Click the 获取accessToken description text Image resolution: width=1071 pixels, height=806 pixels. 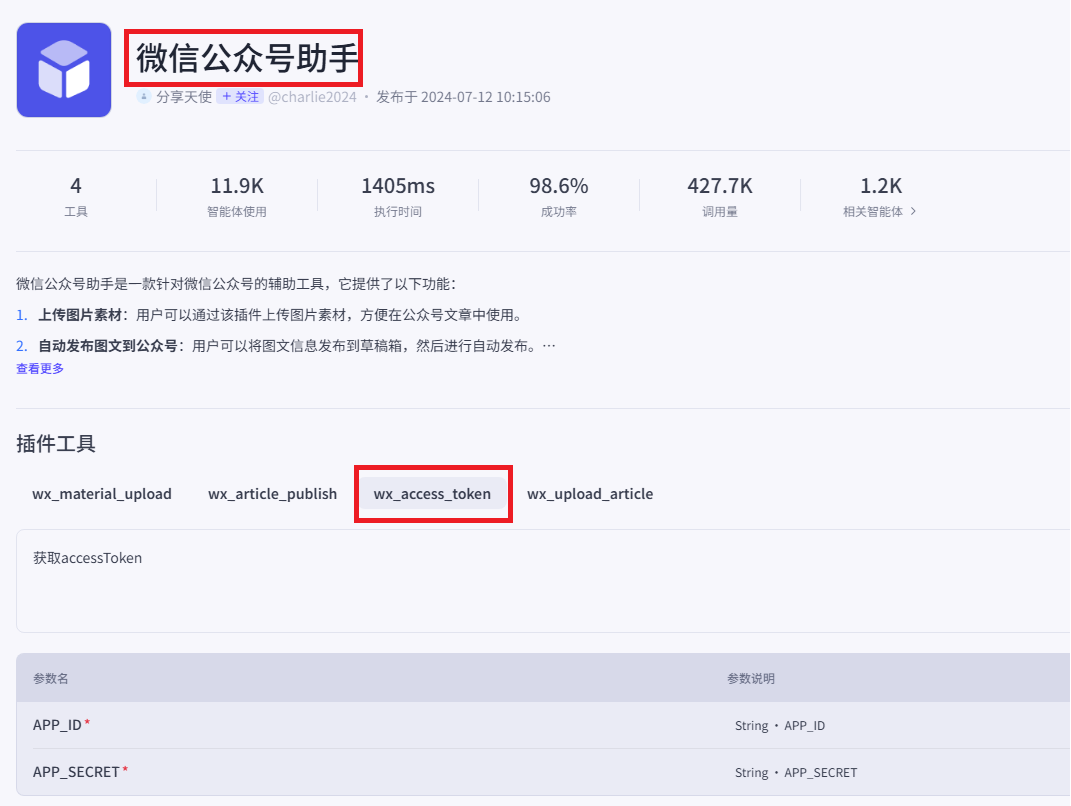[87, 558]
